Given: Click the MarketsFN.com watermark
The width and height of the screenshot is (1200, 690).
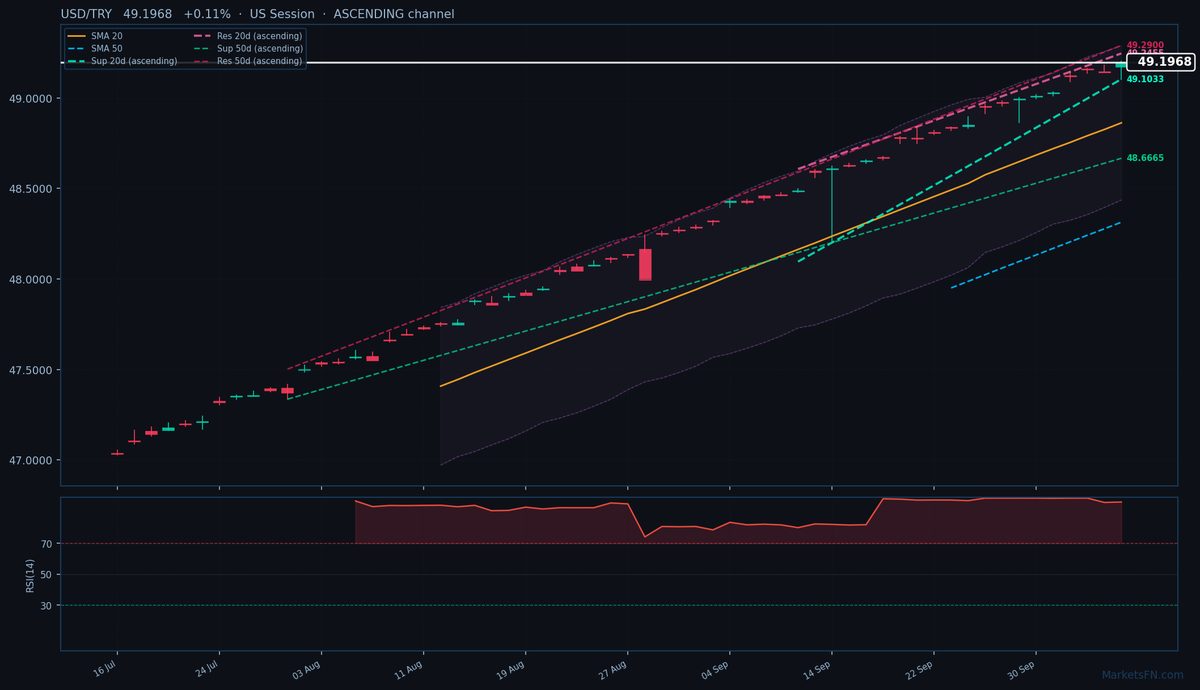Looking at the screenshot, I should (x=1142, y=675).
